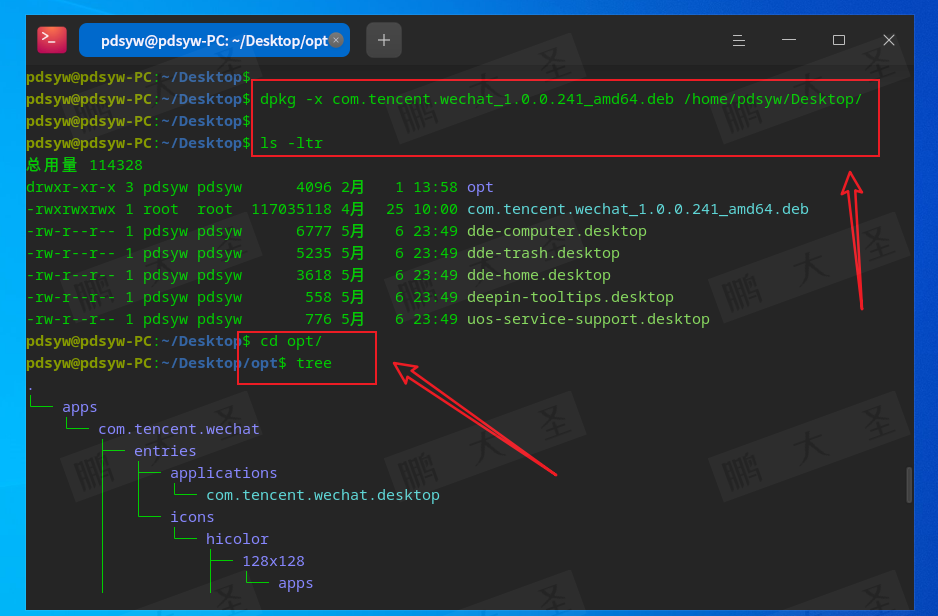Click the file size 6777
Viewport: 938px width, 616px height.
tap(313, 231)
